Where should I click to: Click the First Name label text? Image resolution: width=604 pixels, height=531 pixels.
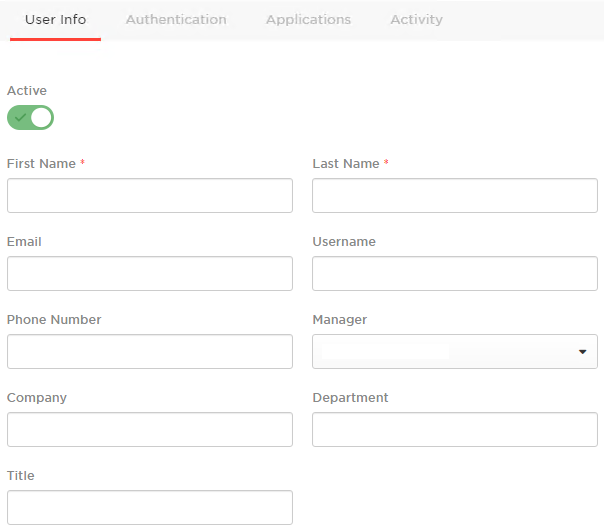41,163
